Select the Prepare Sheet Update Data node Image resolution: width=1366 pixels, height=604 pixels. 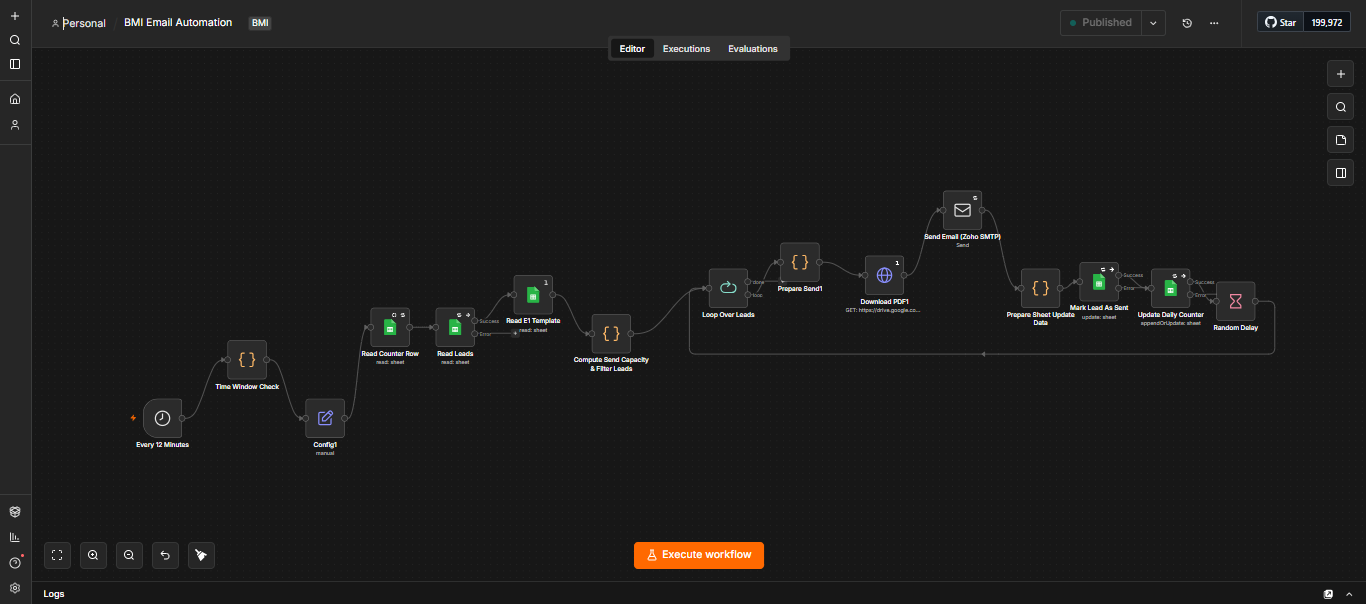coord(1040,288)
